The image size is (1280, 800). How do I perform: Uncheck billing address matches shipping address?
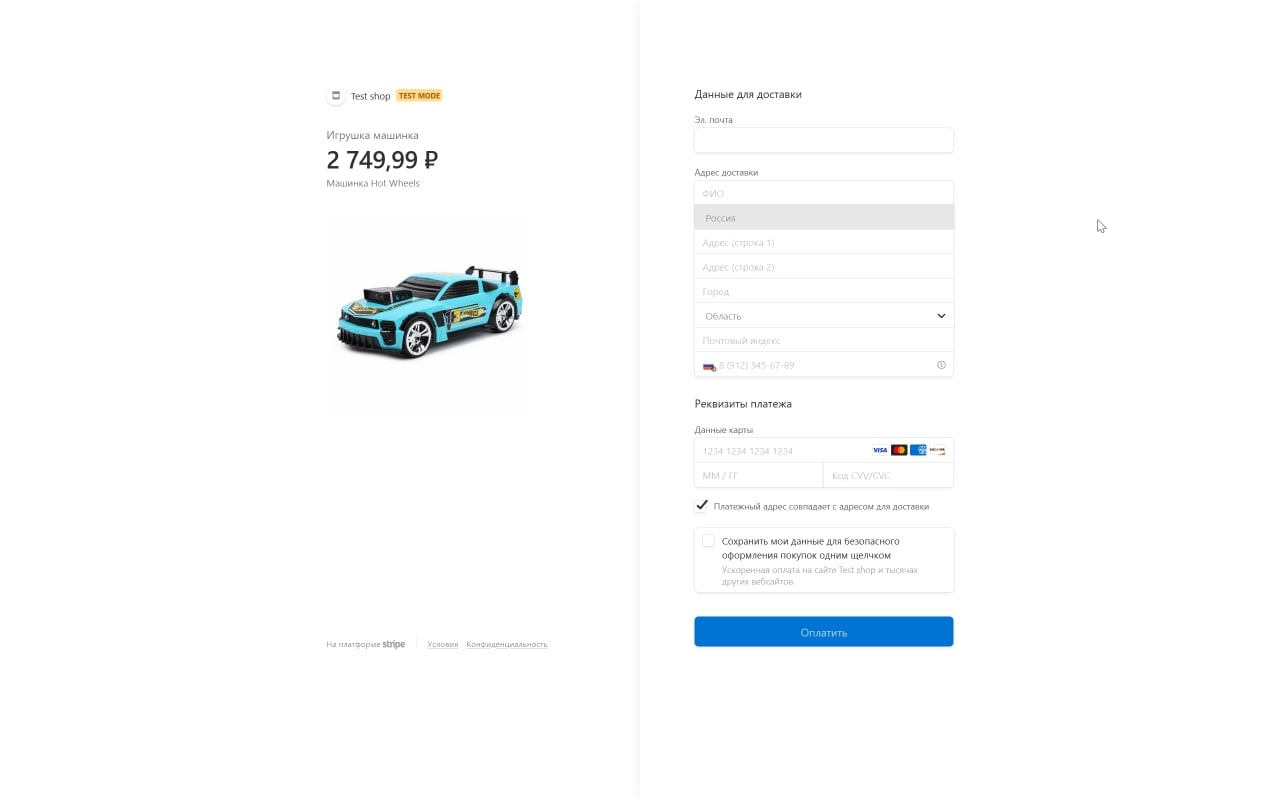(x=701, y=505)
